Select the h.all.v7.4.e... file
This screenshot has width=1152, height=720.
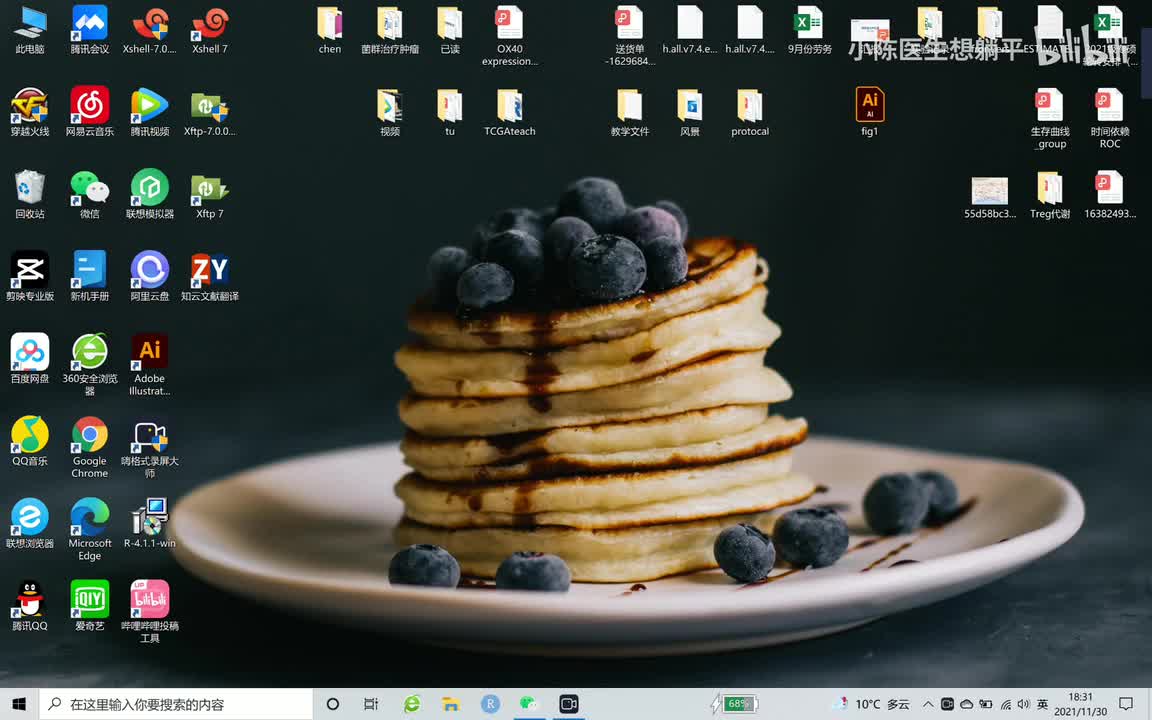[690, 31]
